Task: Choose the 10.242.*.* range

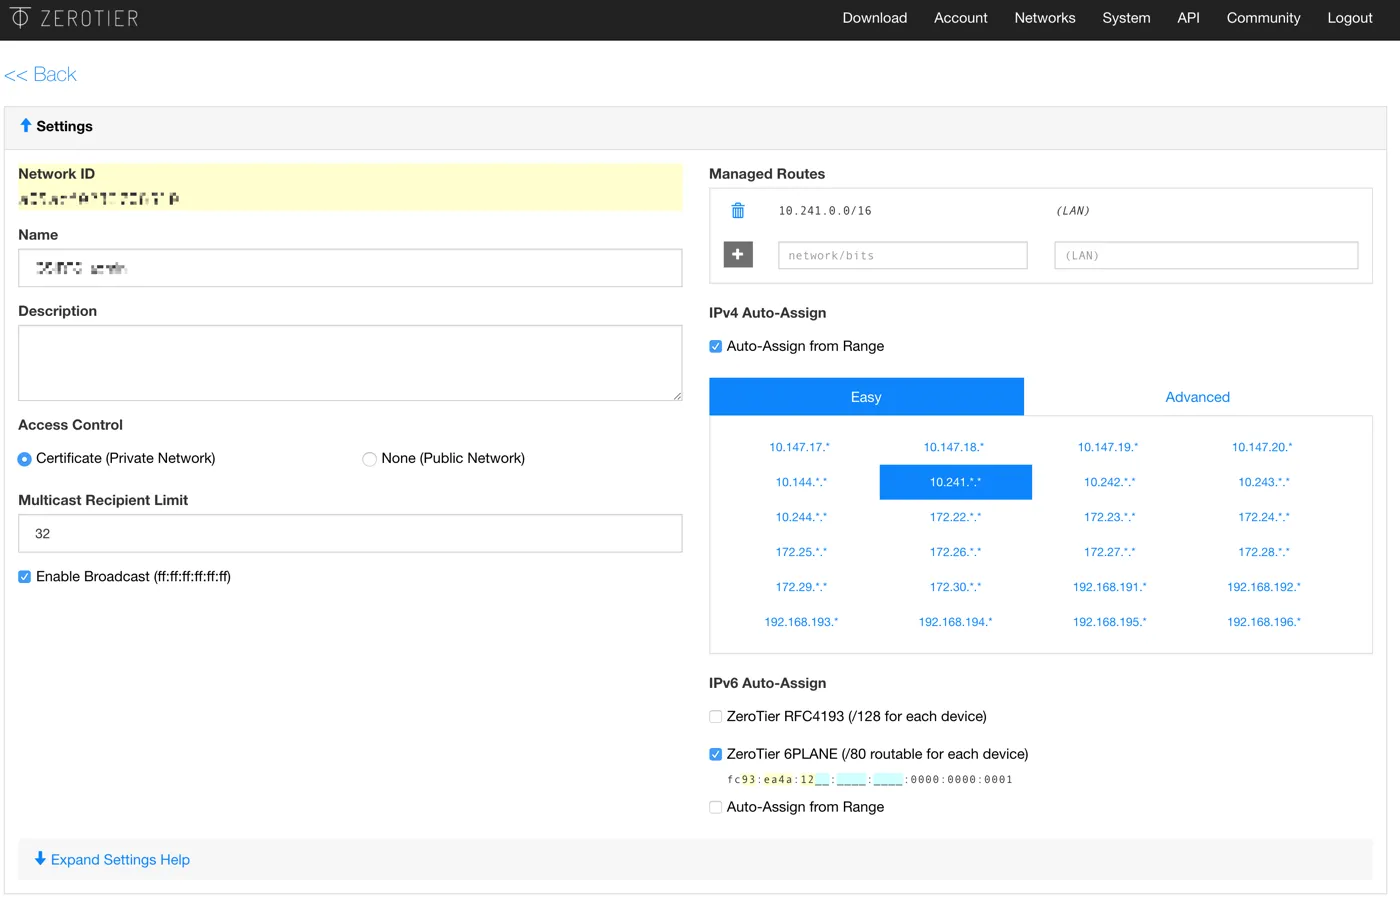Action: (1109, 482)
